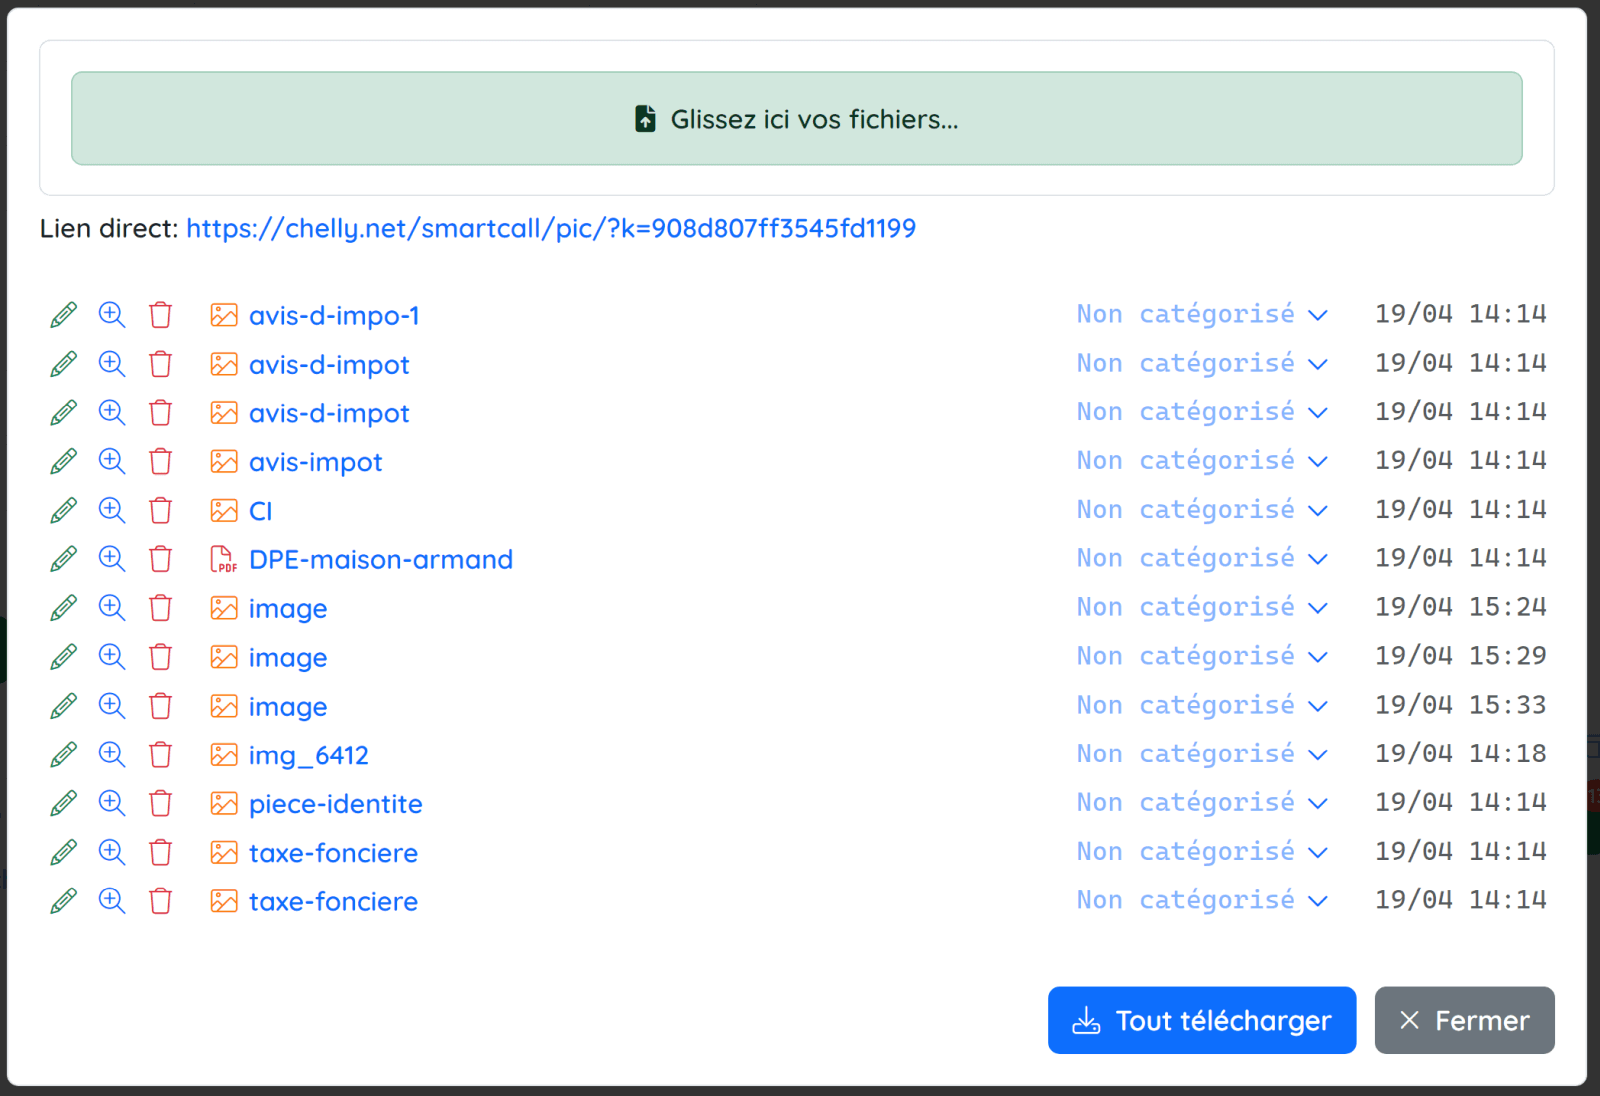The width and height of the screenshot is (1600, 1096).
Task: Preview avis-impot with its magnifier icon
Action: click(112, 461)
